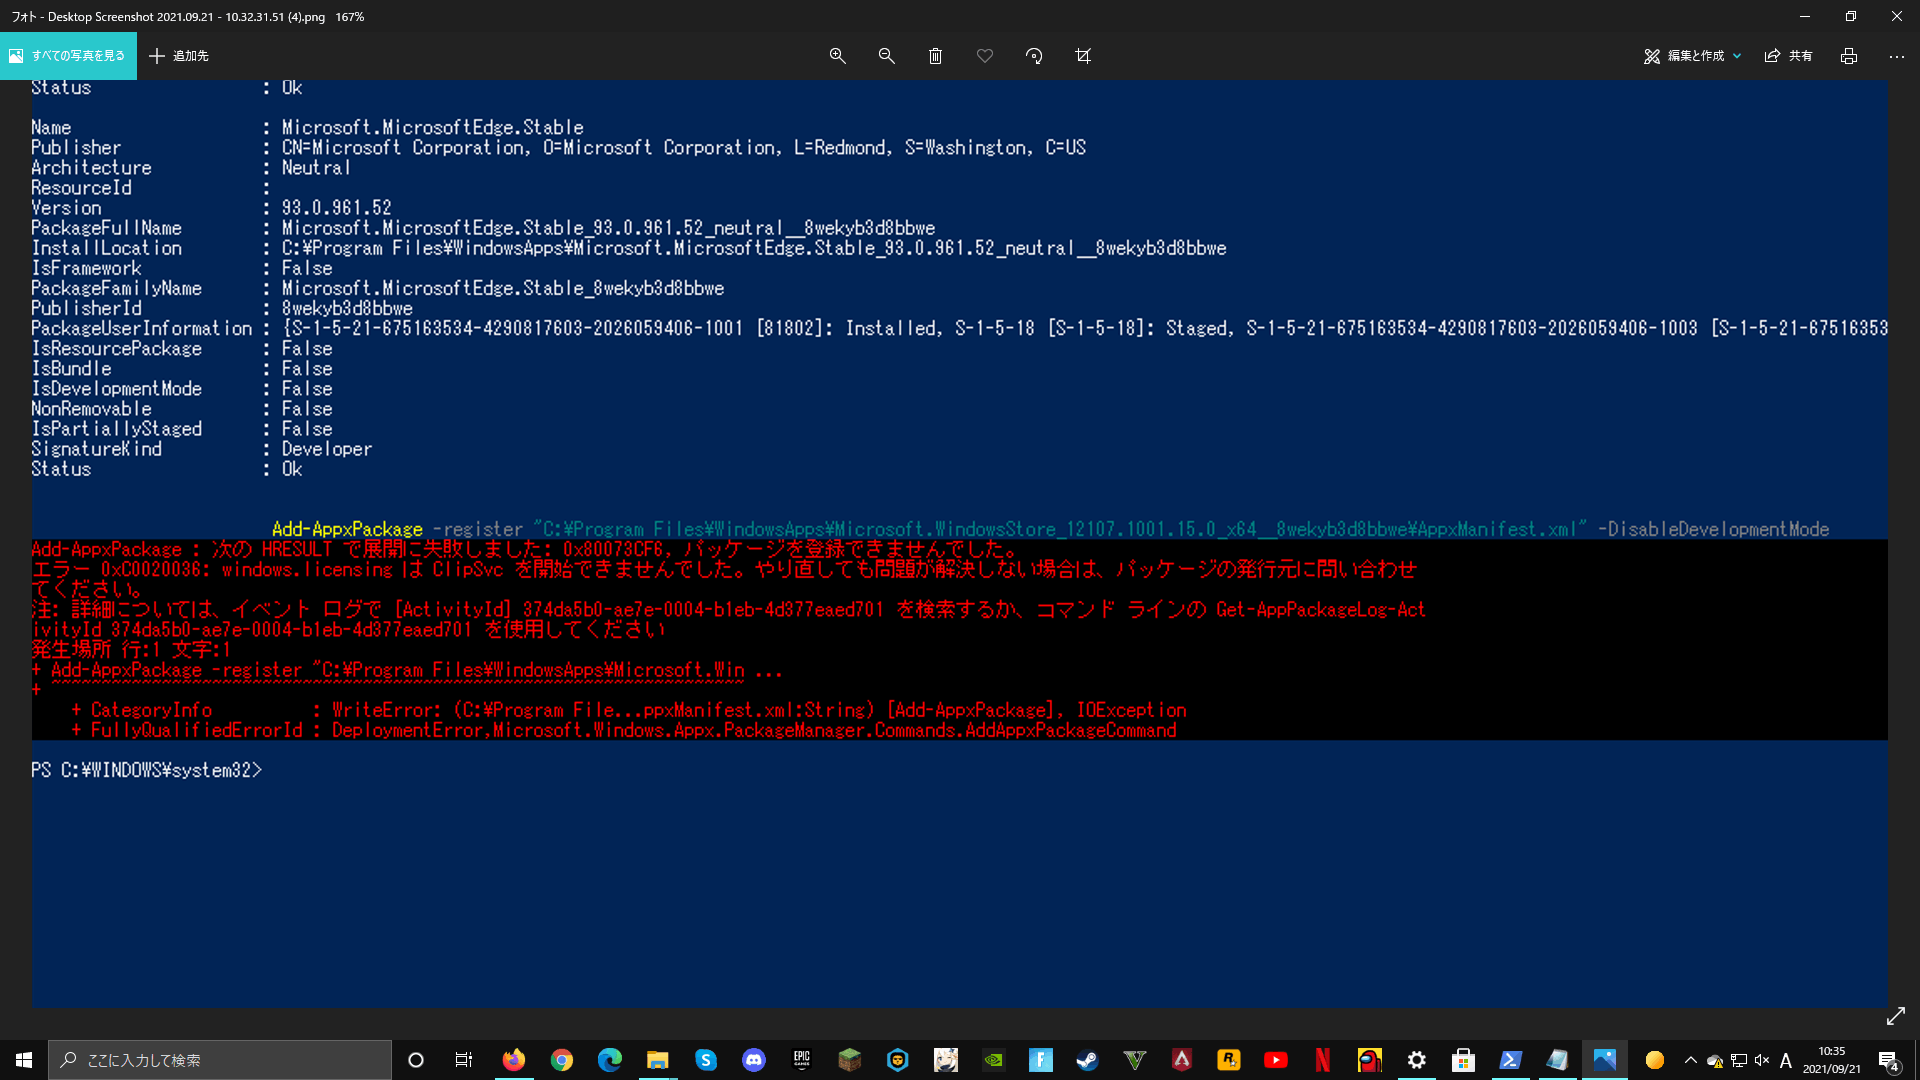Open Task View on the taskbar
The width and height of the screenshot is (1920, 1080).
(x=464, y=1060)
